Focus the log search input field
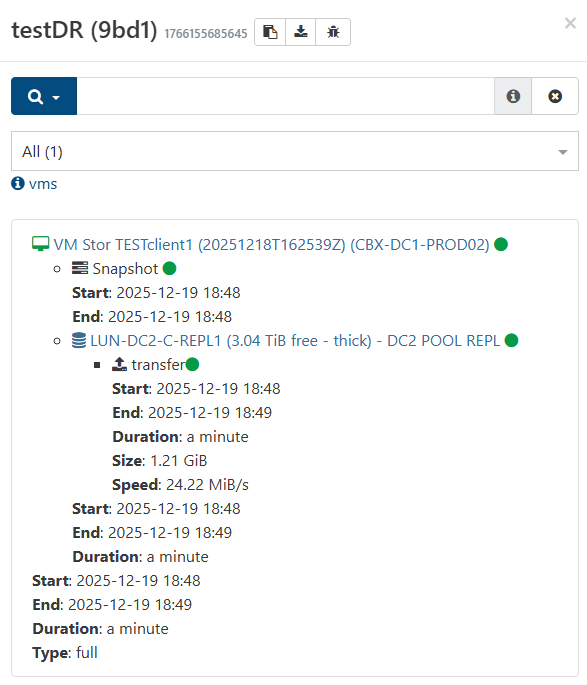 285,96
